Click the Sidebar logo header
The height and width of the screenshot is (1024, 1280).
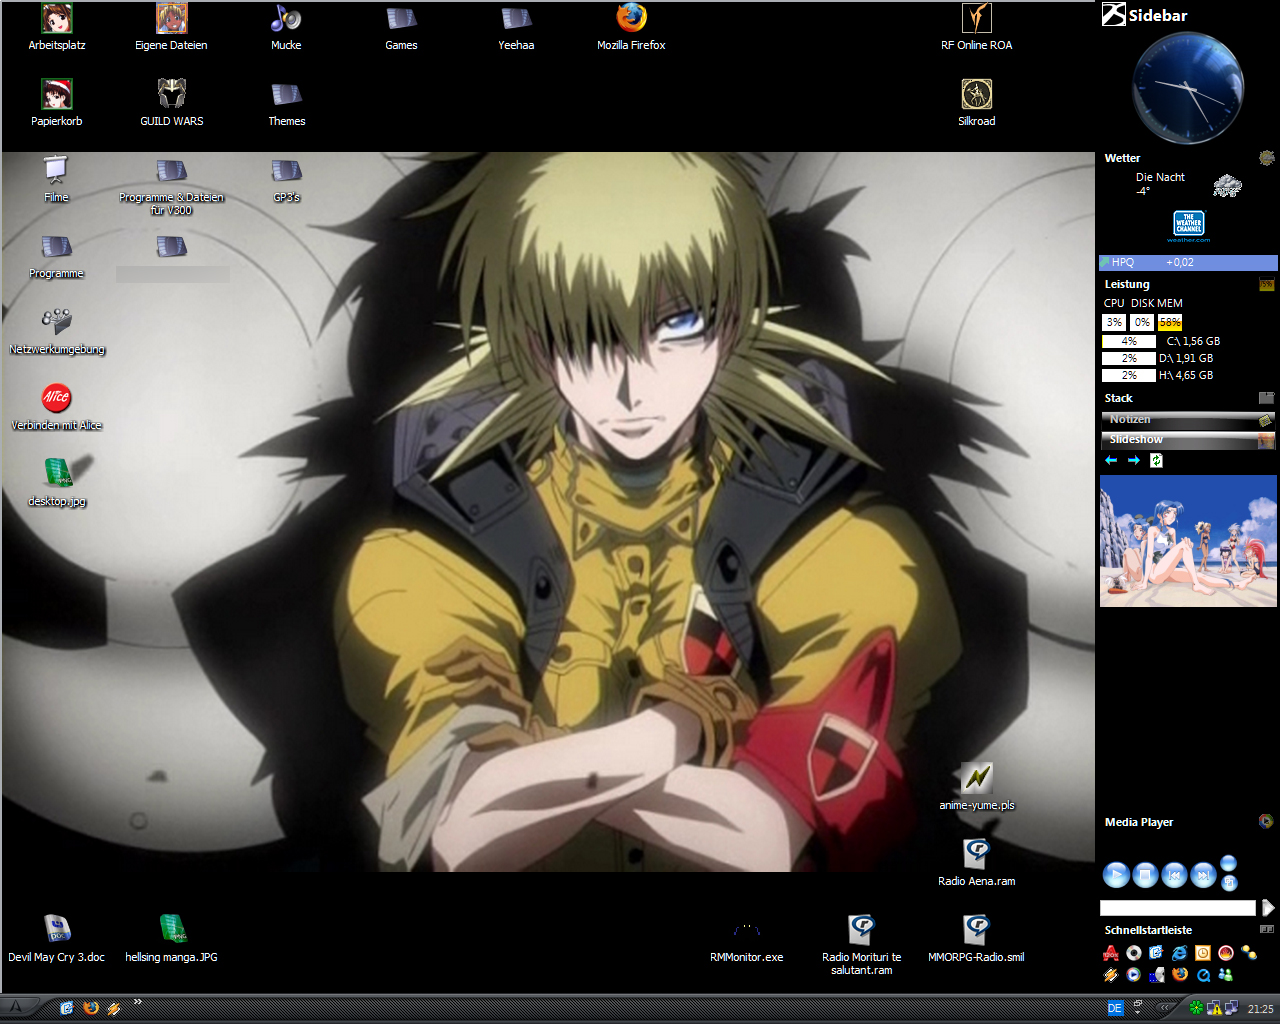coord(1144,14)
